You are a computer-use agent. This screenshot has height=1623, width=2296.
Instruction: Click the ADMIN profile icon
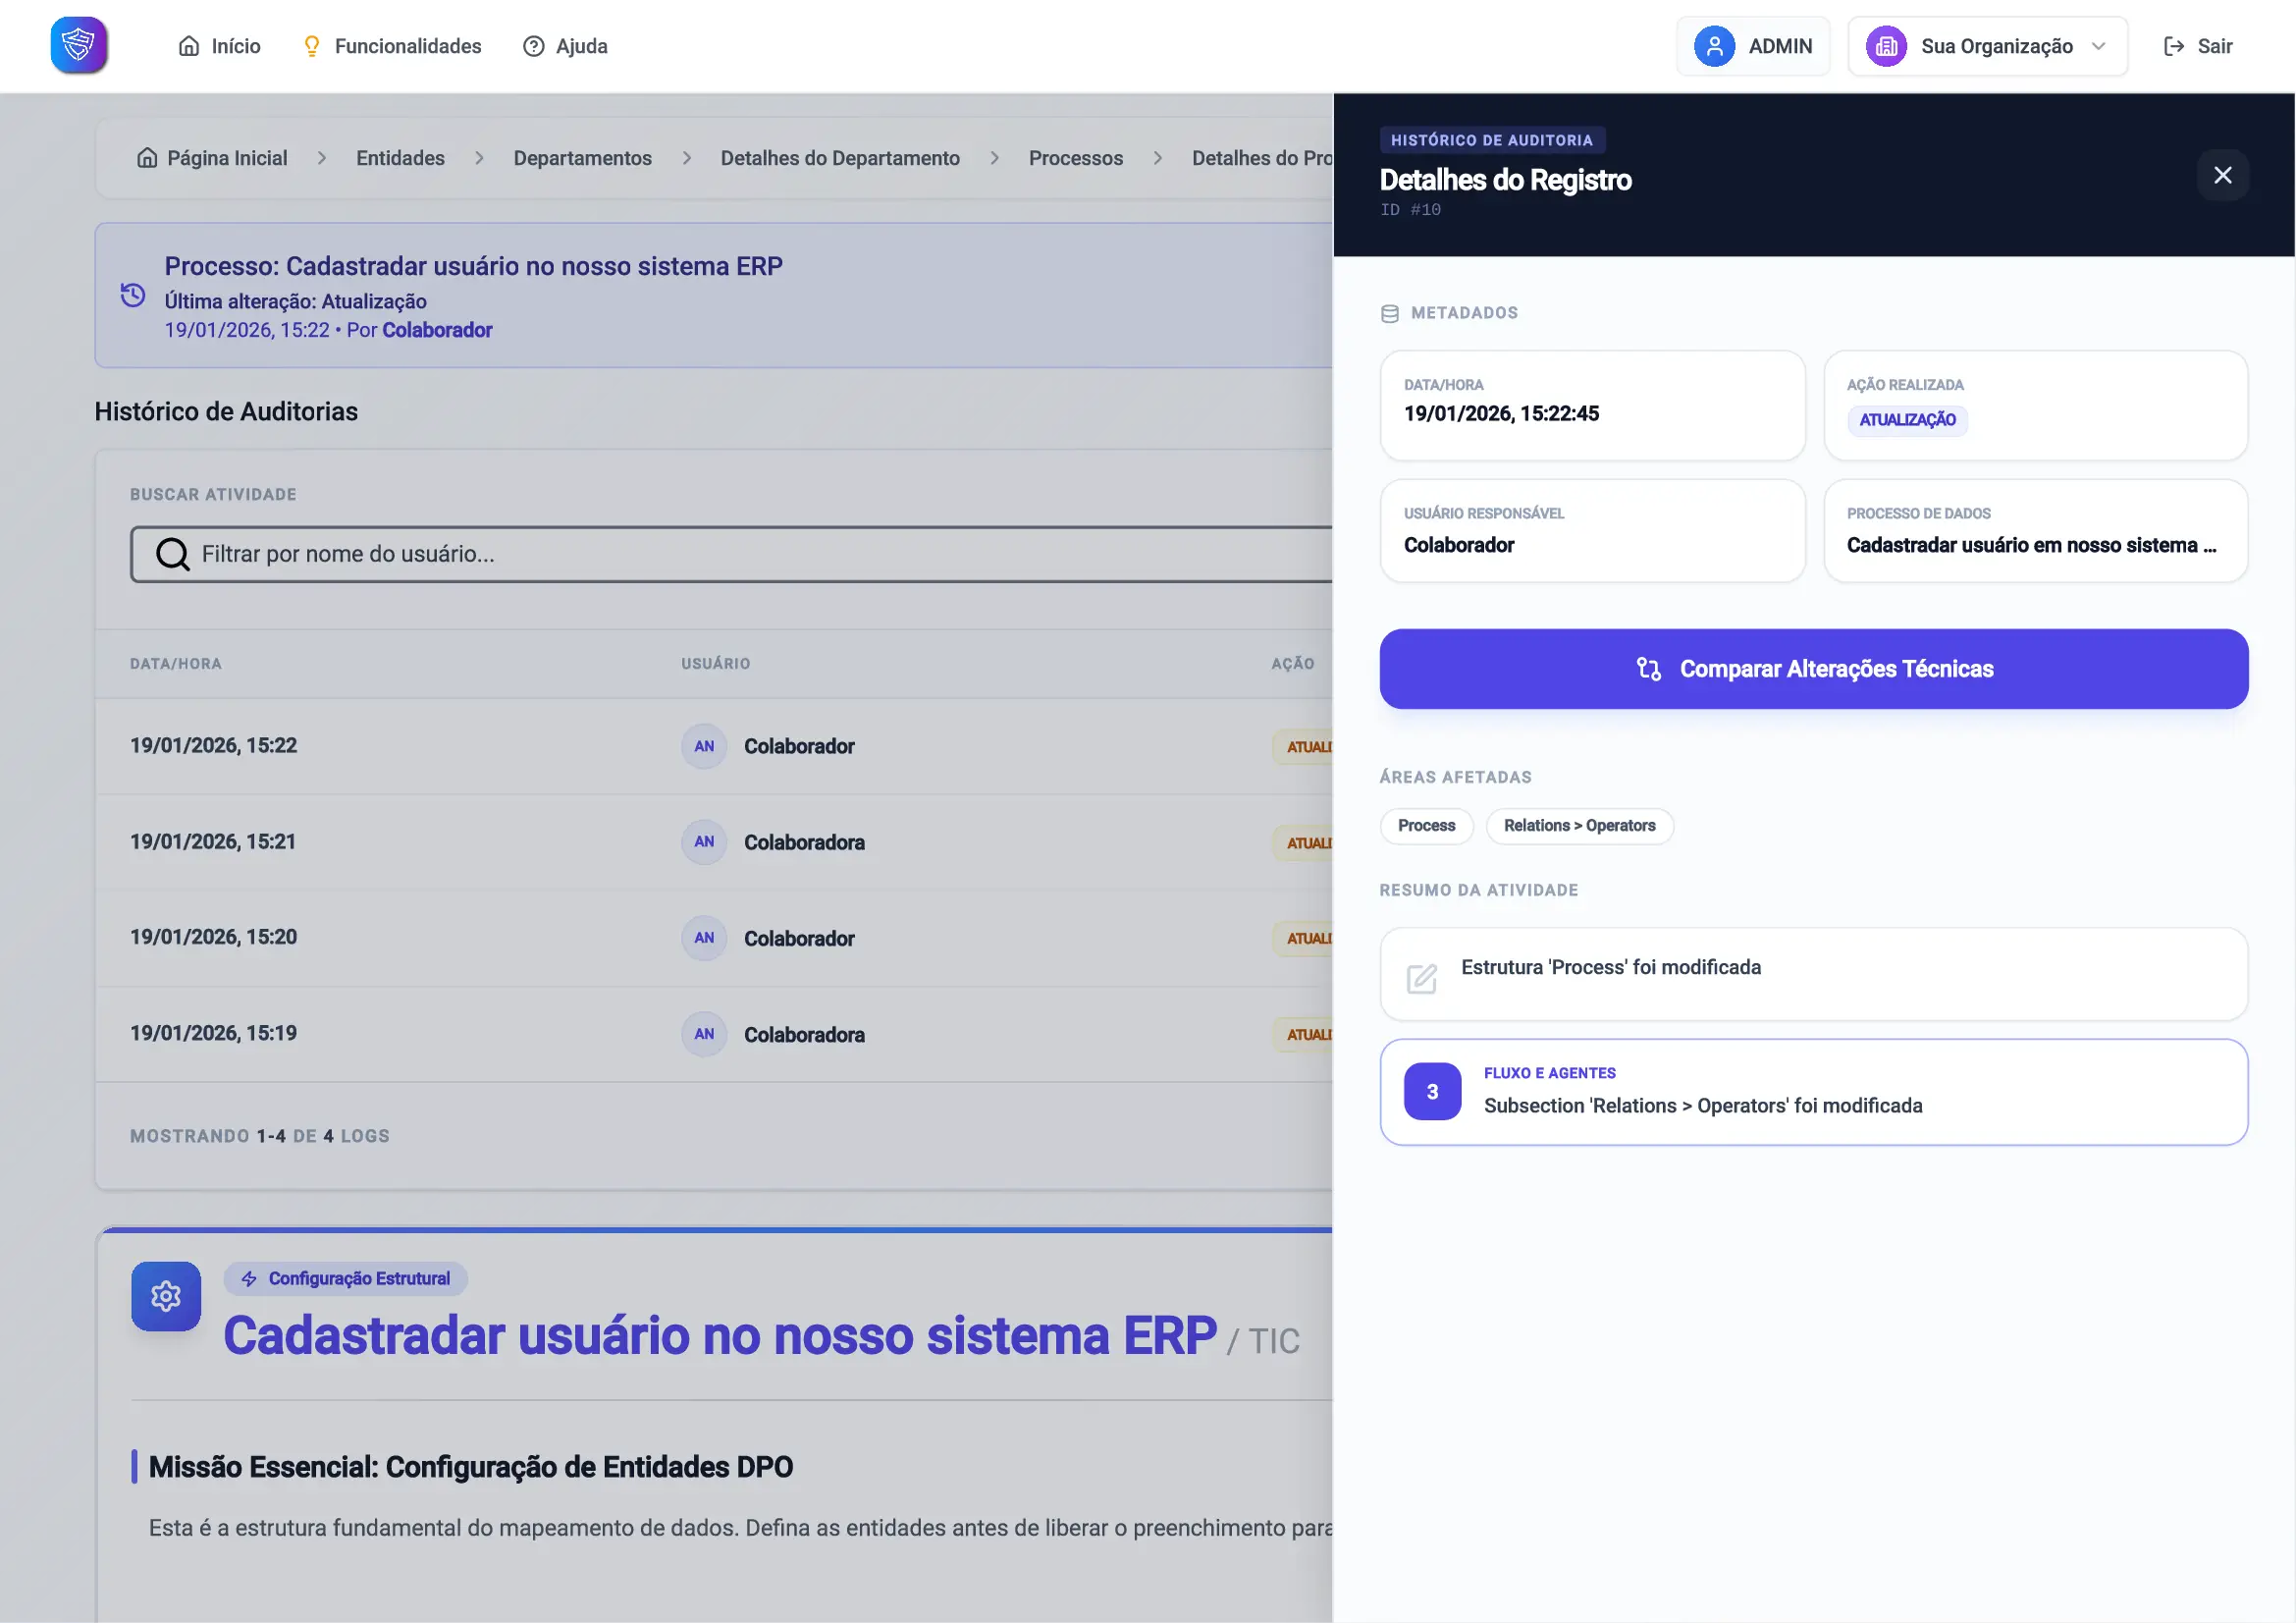coord(1714,45)
